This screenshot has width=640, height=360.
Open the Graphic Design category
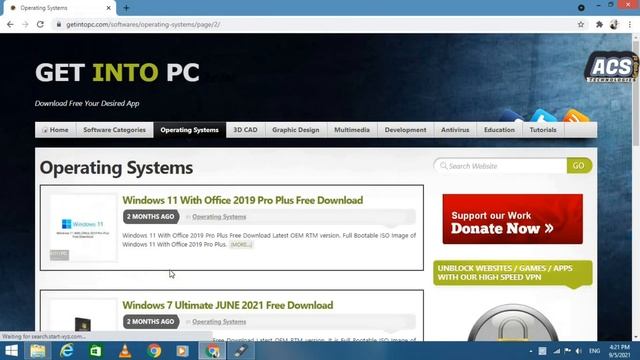[296, 130]
